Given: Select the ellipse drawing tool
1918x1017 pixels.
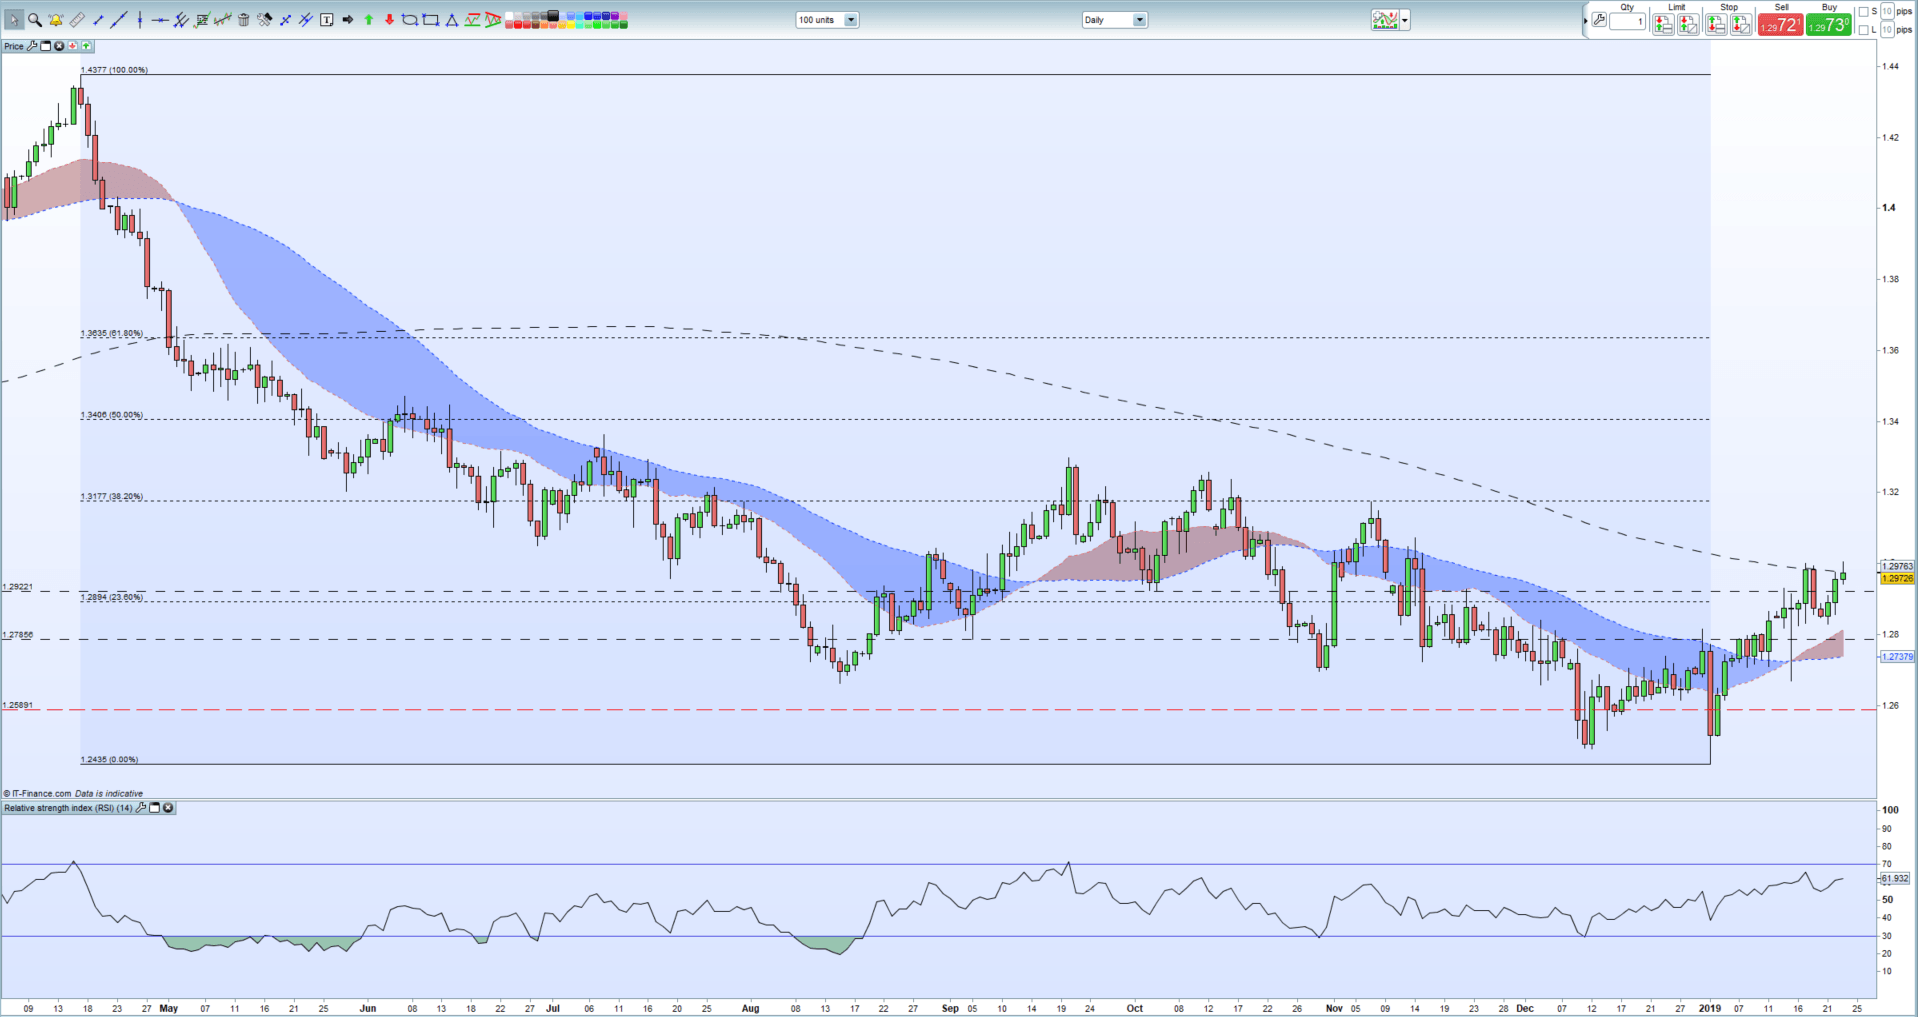Looking at the screenshot, I should [410, 20].
